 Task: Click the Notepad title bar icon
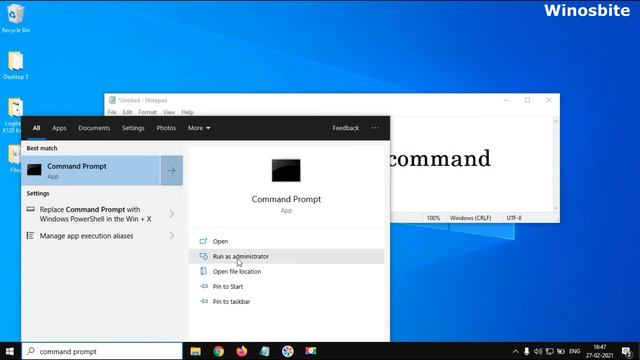(112, 100)
